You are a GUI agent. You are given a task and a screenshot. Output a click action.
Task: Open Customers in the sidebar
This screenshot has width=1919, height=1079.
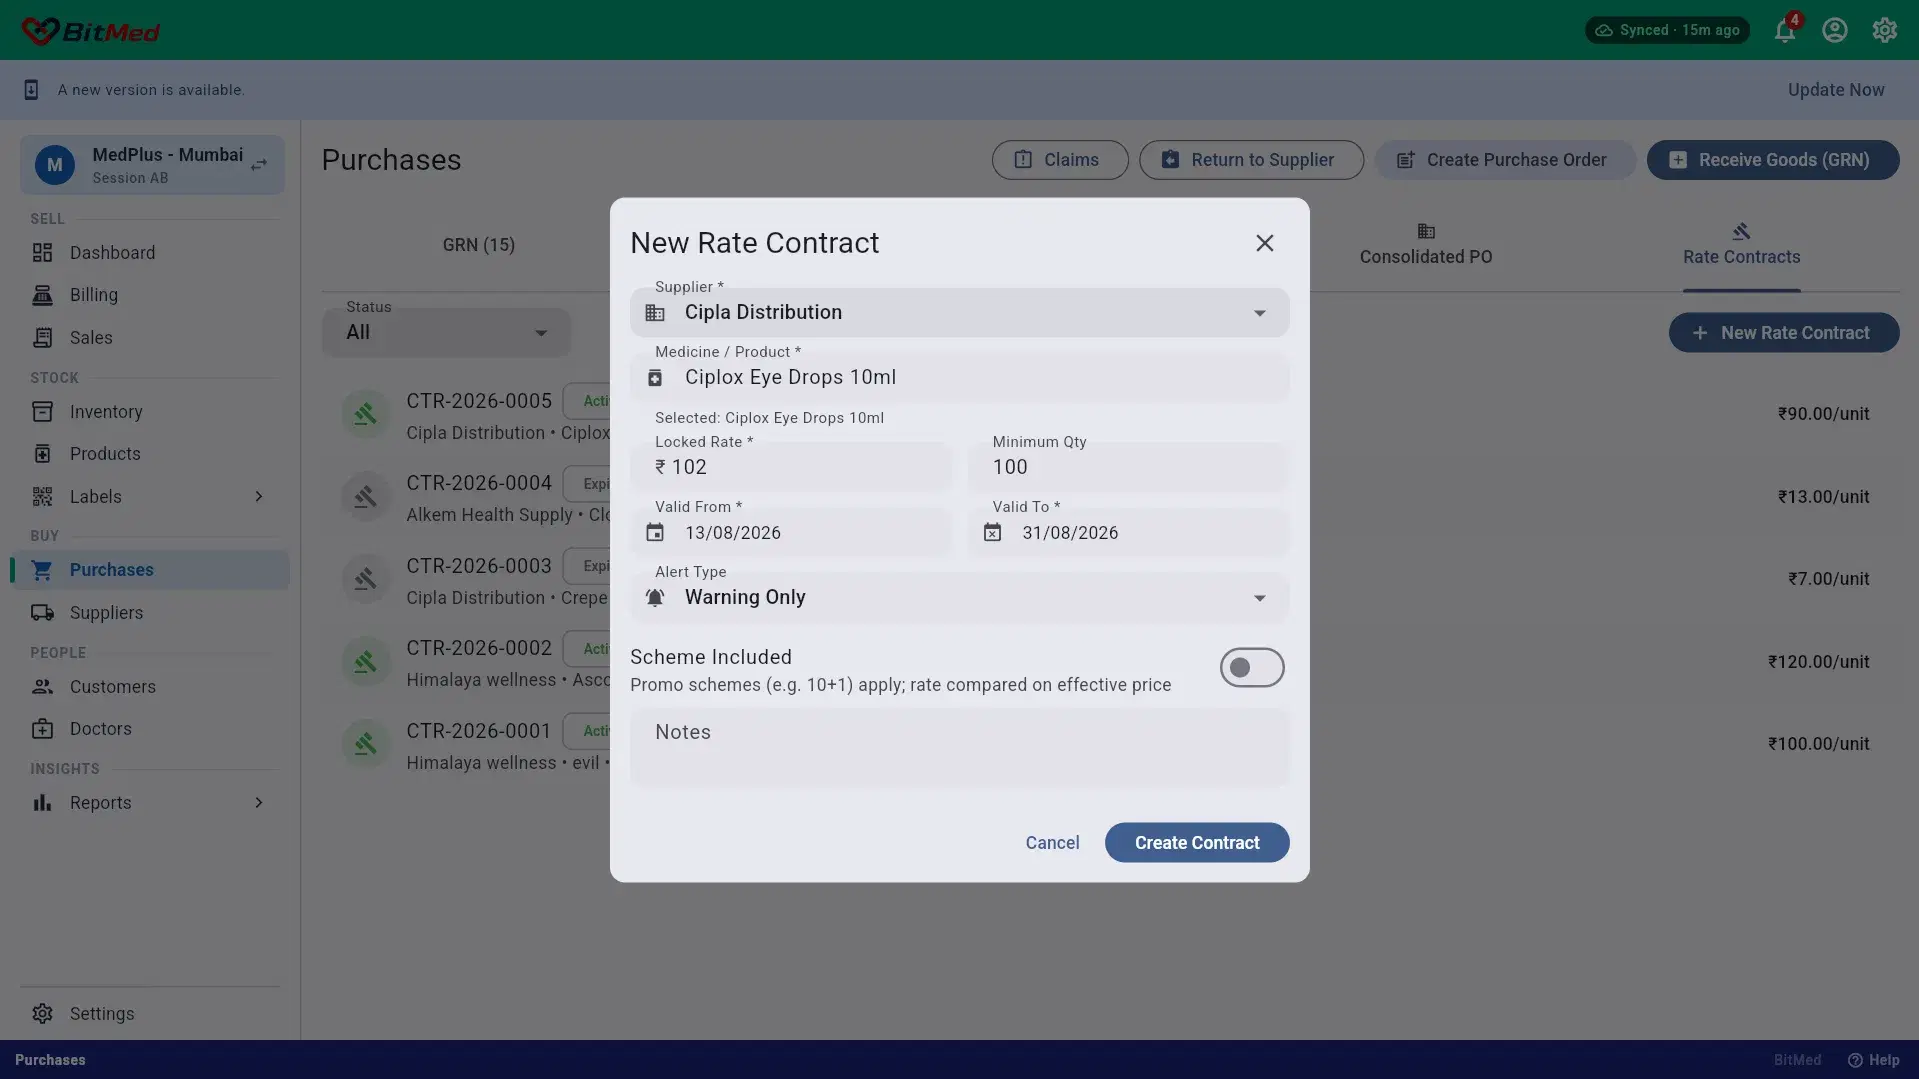150,687
